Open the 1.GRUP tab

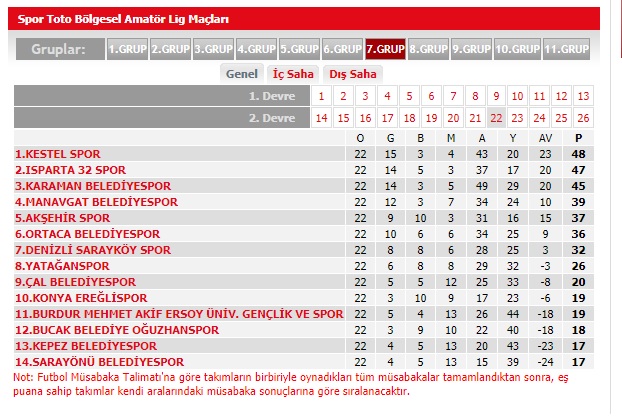(126, 48)
